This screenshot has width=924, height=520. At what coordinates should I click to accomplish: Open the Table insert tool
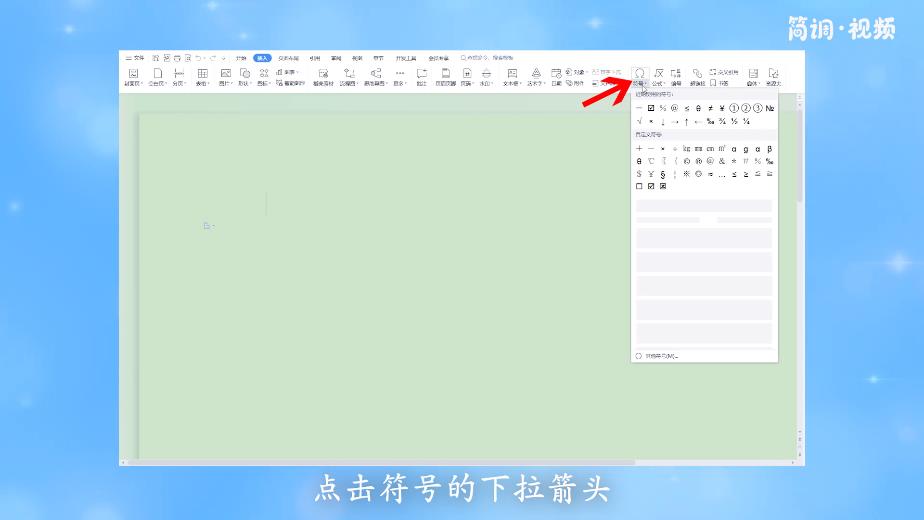click(x=202, y=74)
